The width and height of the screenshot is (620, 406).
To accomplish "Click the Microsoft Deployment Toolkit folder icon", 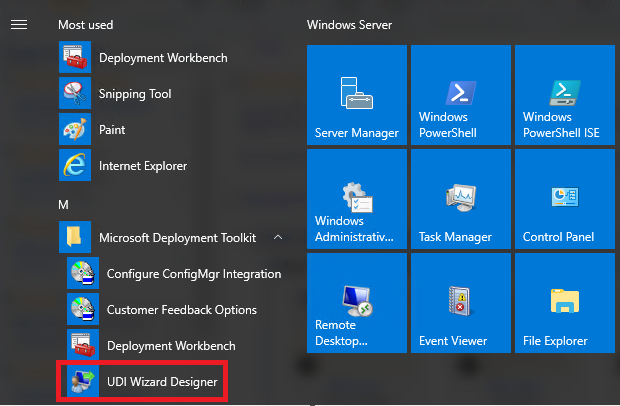I will (x=75, y=237).
